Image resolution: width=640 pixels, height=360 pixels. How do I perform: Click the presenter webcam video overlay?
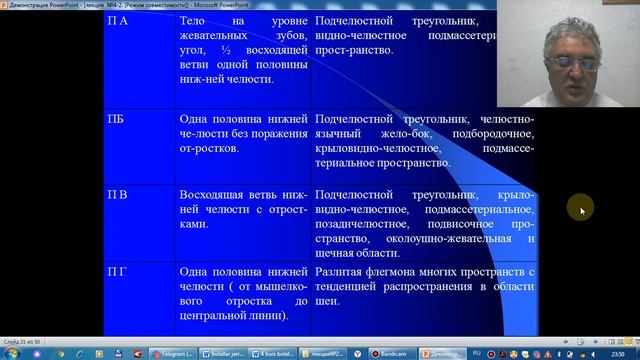click(568, 53)
